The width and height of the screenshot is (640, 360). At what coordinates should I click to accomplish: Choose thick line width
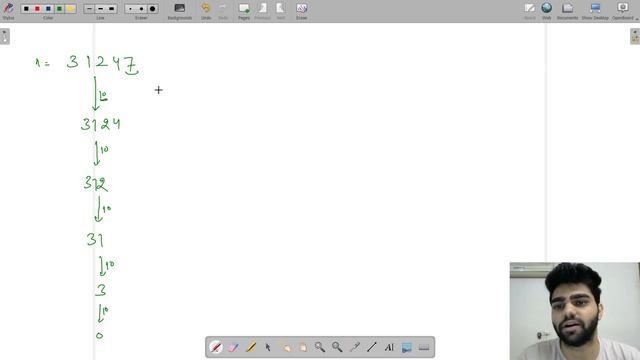coord(111,9)
